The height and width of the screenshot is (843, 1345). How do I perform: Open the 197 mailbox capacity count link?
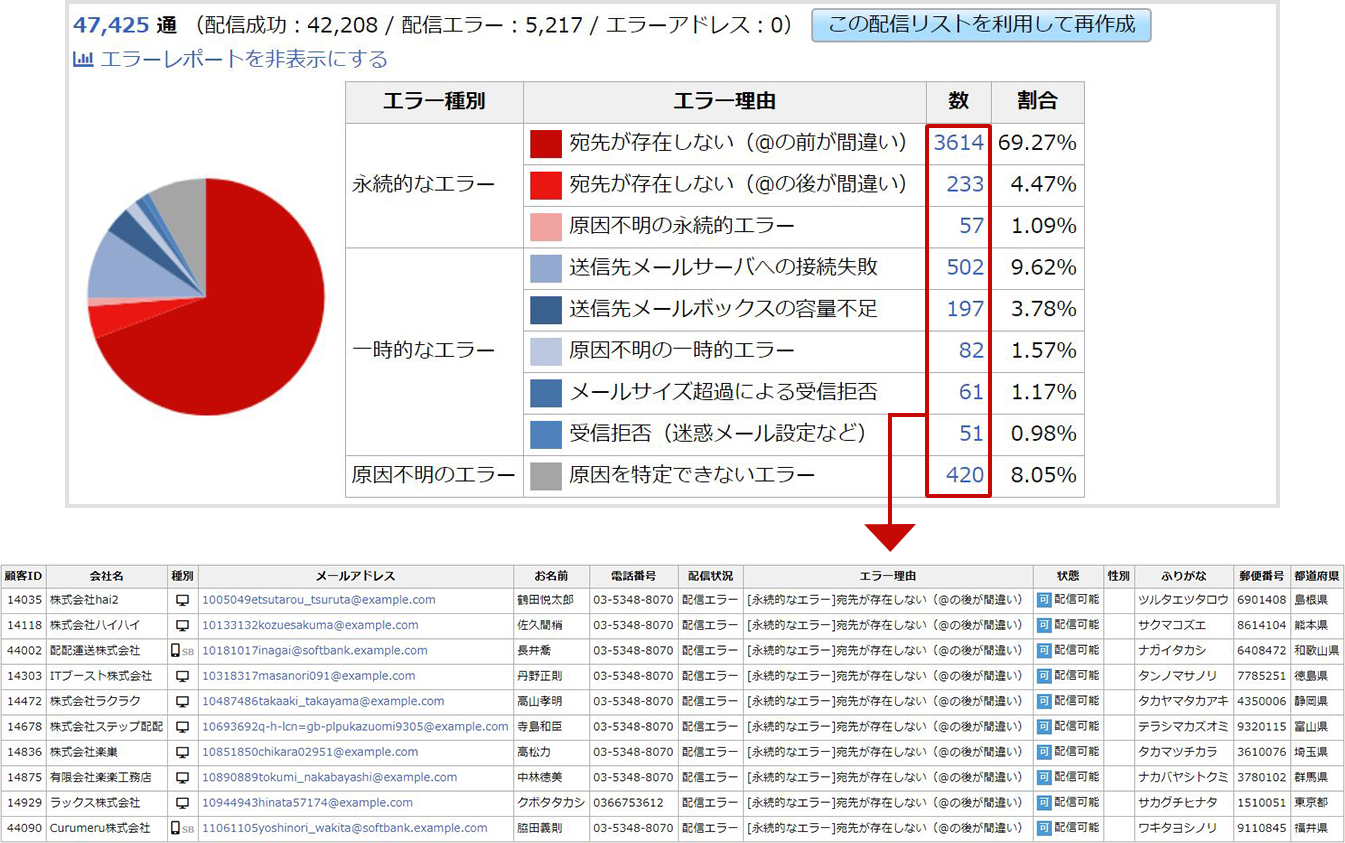(965, 309)
